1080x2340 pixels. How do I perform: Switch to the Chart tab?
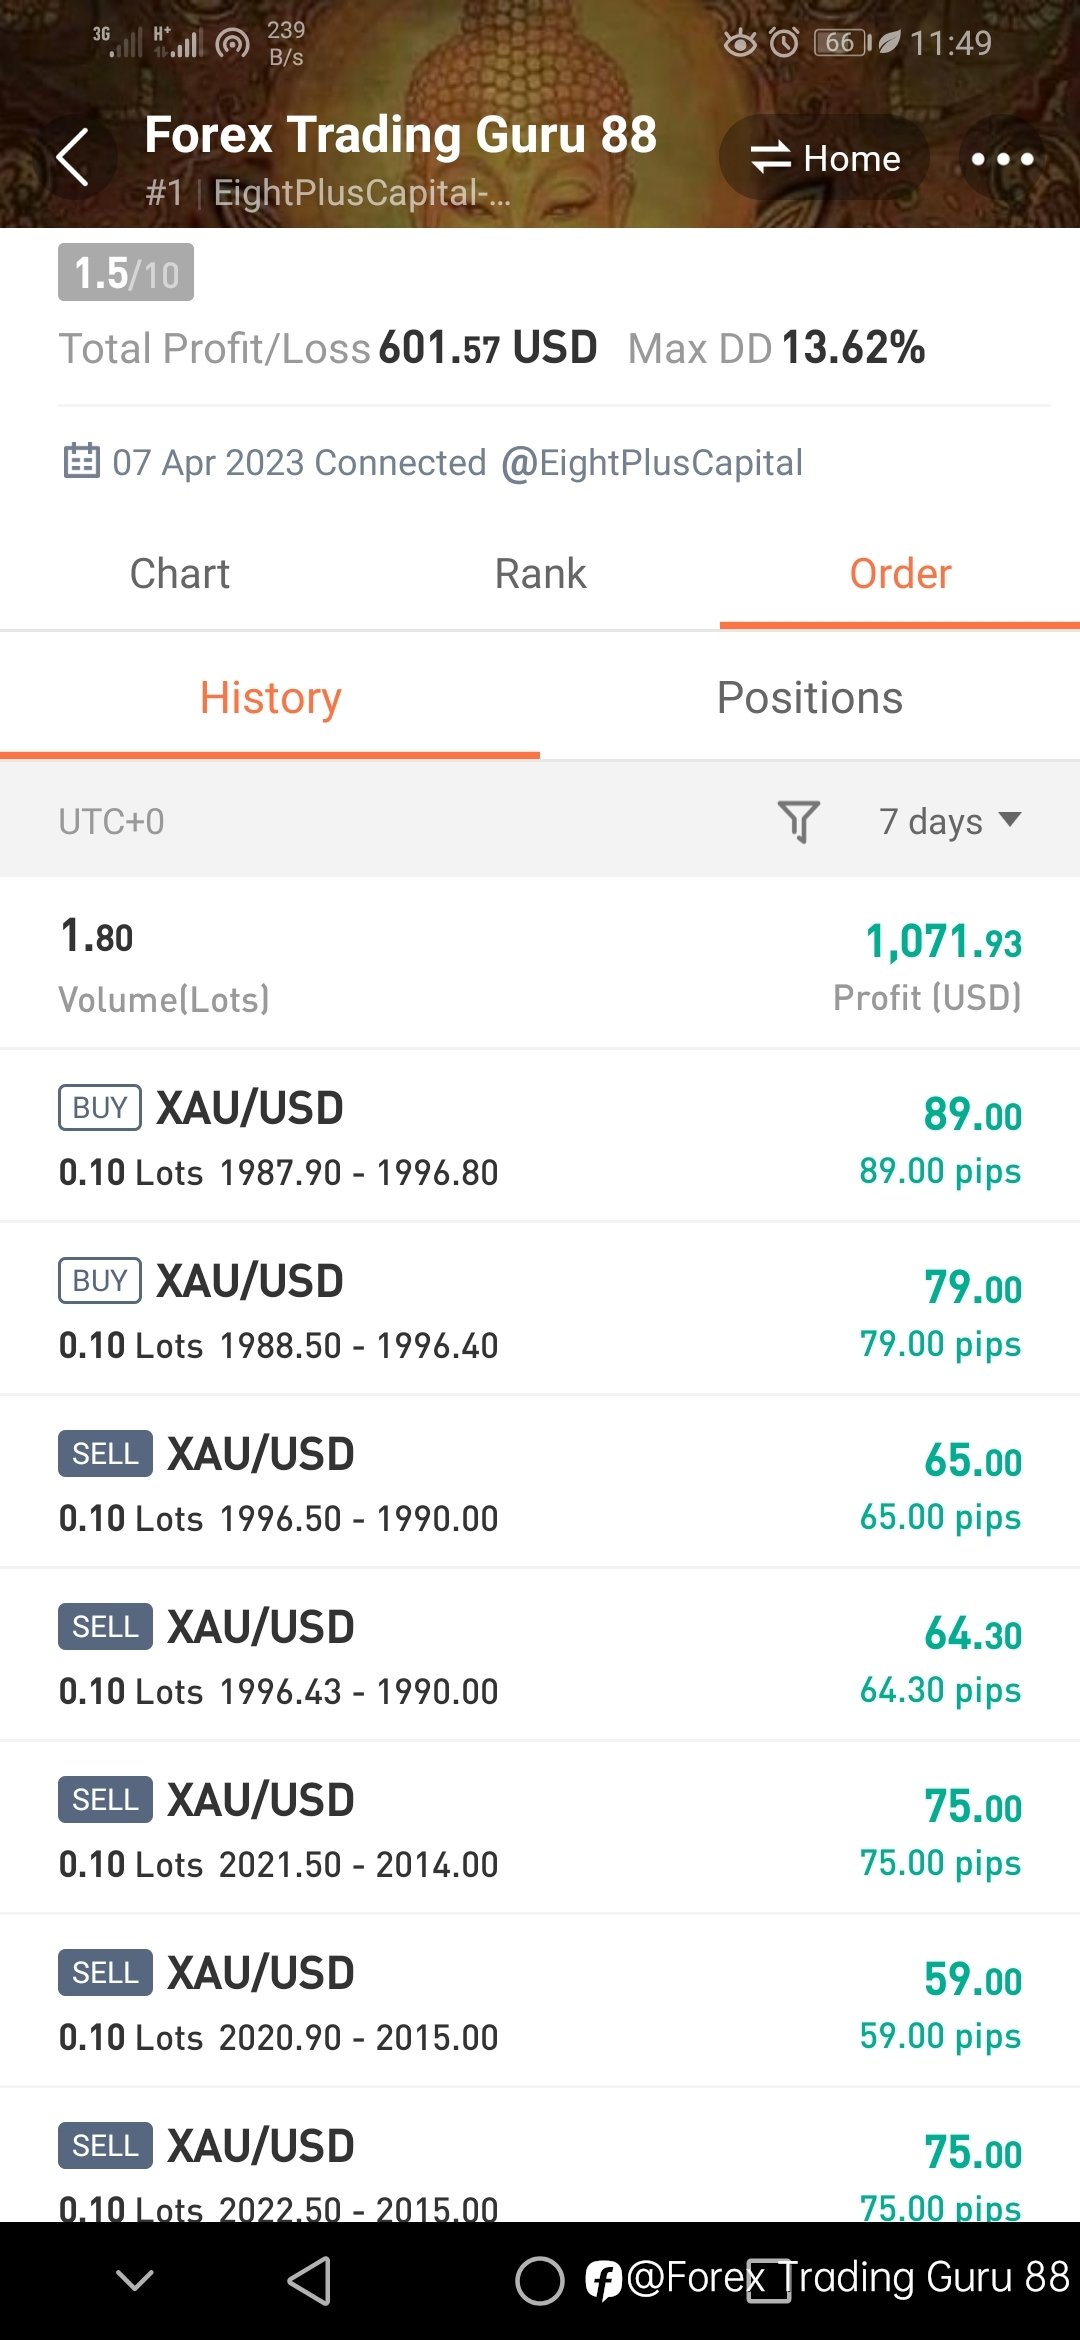pyautogui.click(x=180, y=574)
